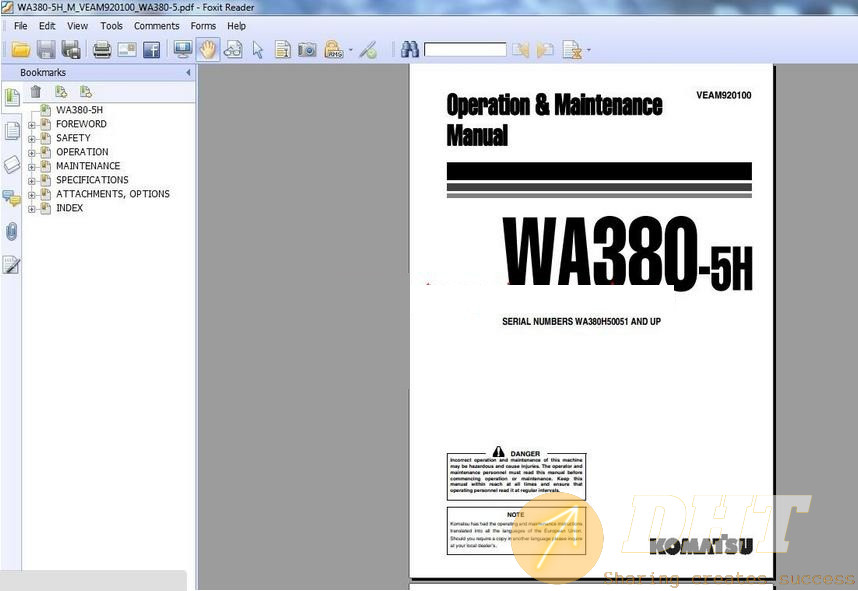The image size is (858, 591).
Task: Click the Email envelope icon
Action: (127, 50)
